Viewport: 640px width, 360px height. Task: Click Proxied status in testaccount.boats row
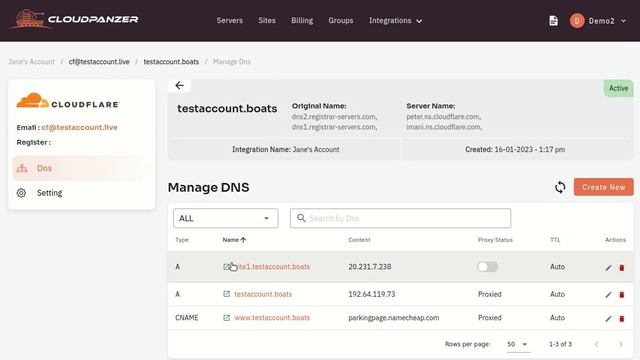pos(490,294)
